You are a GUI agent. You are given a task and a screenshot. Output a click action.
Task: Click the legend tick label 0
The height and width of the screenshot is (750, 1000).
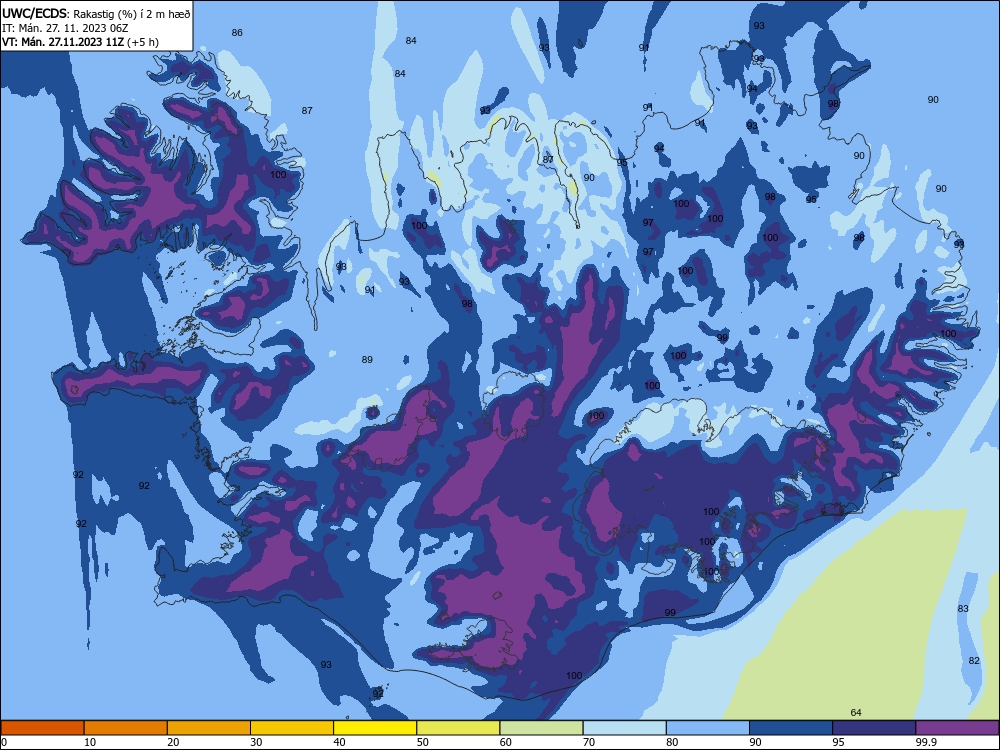click(x=4, y=742)
